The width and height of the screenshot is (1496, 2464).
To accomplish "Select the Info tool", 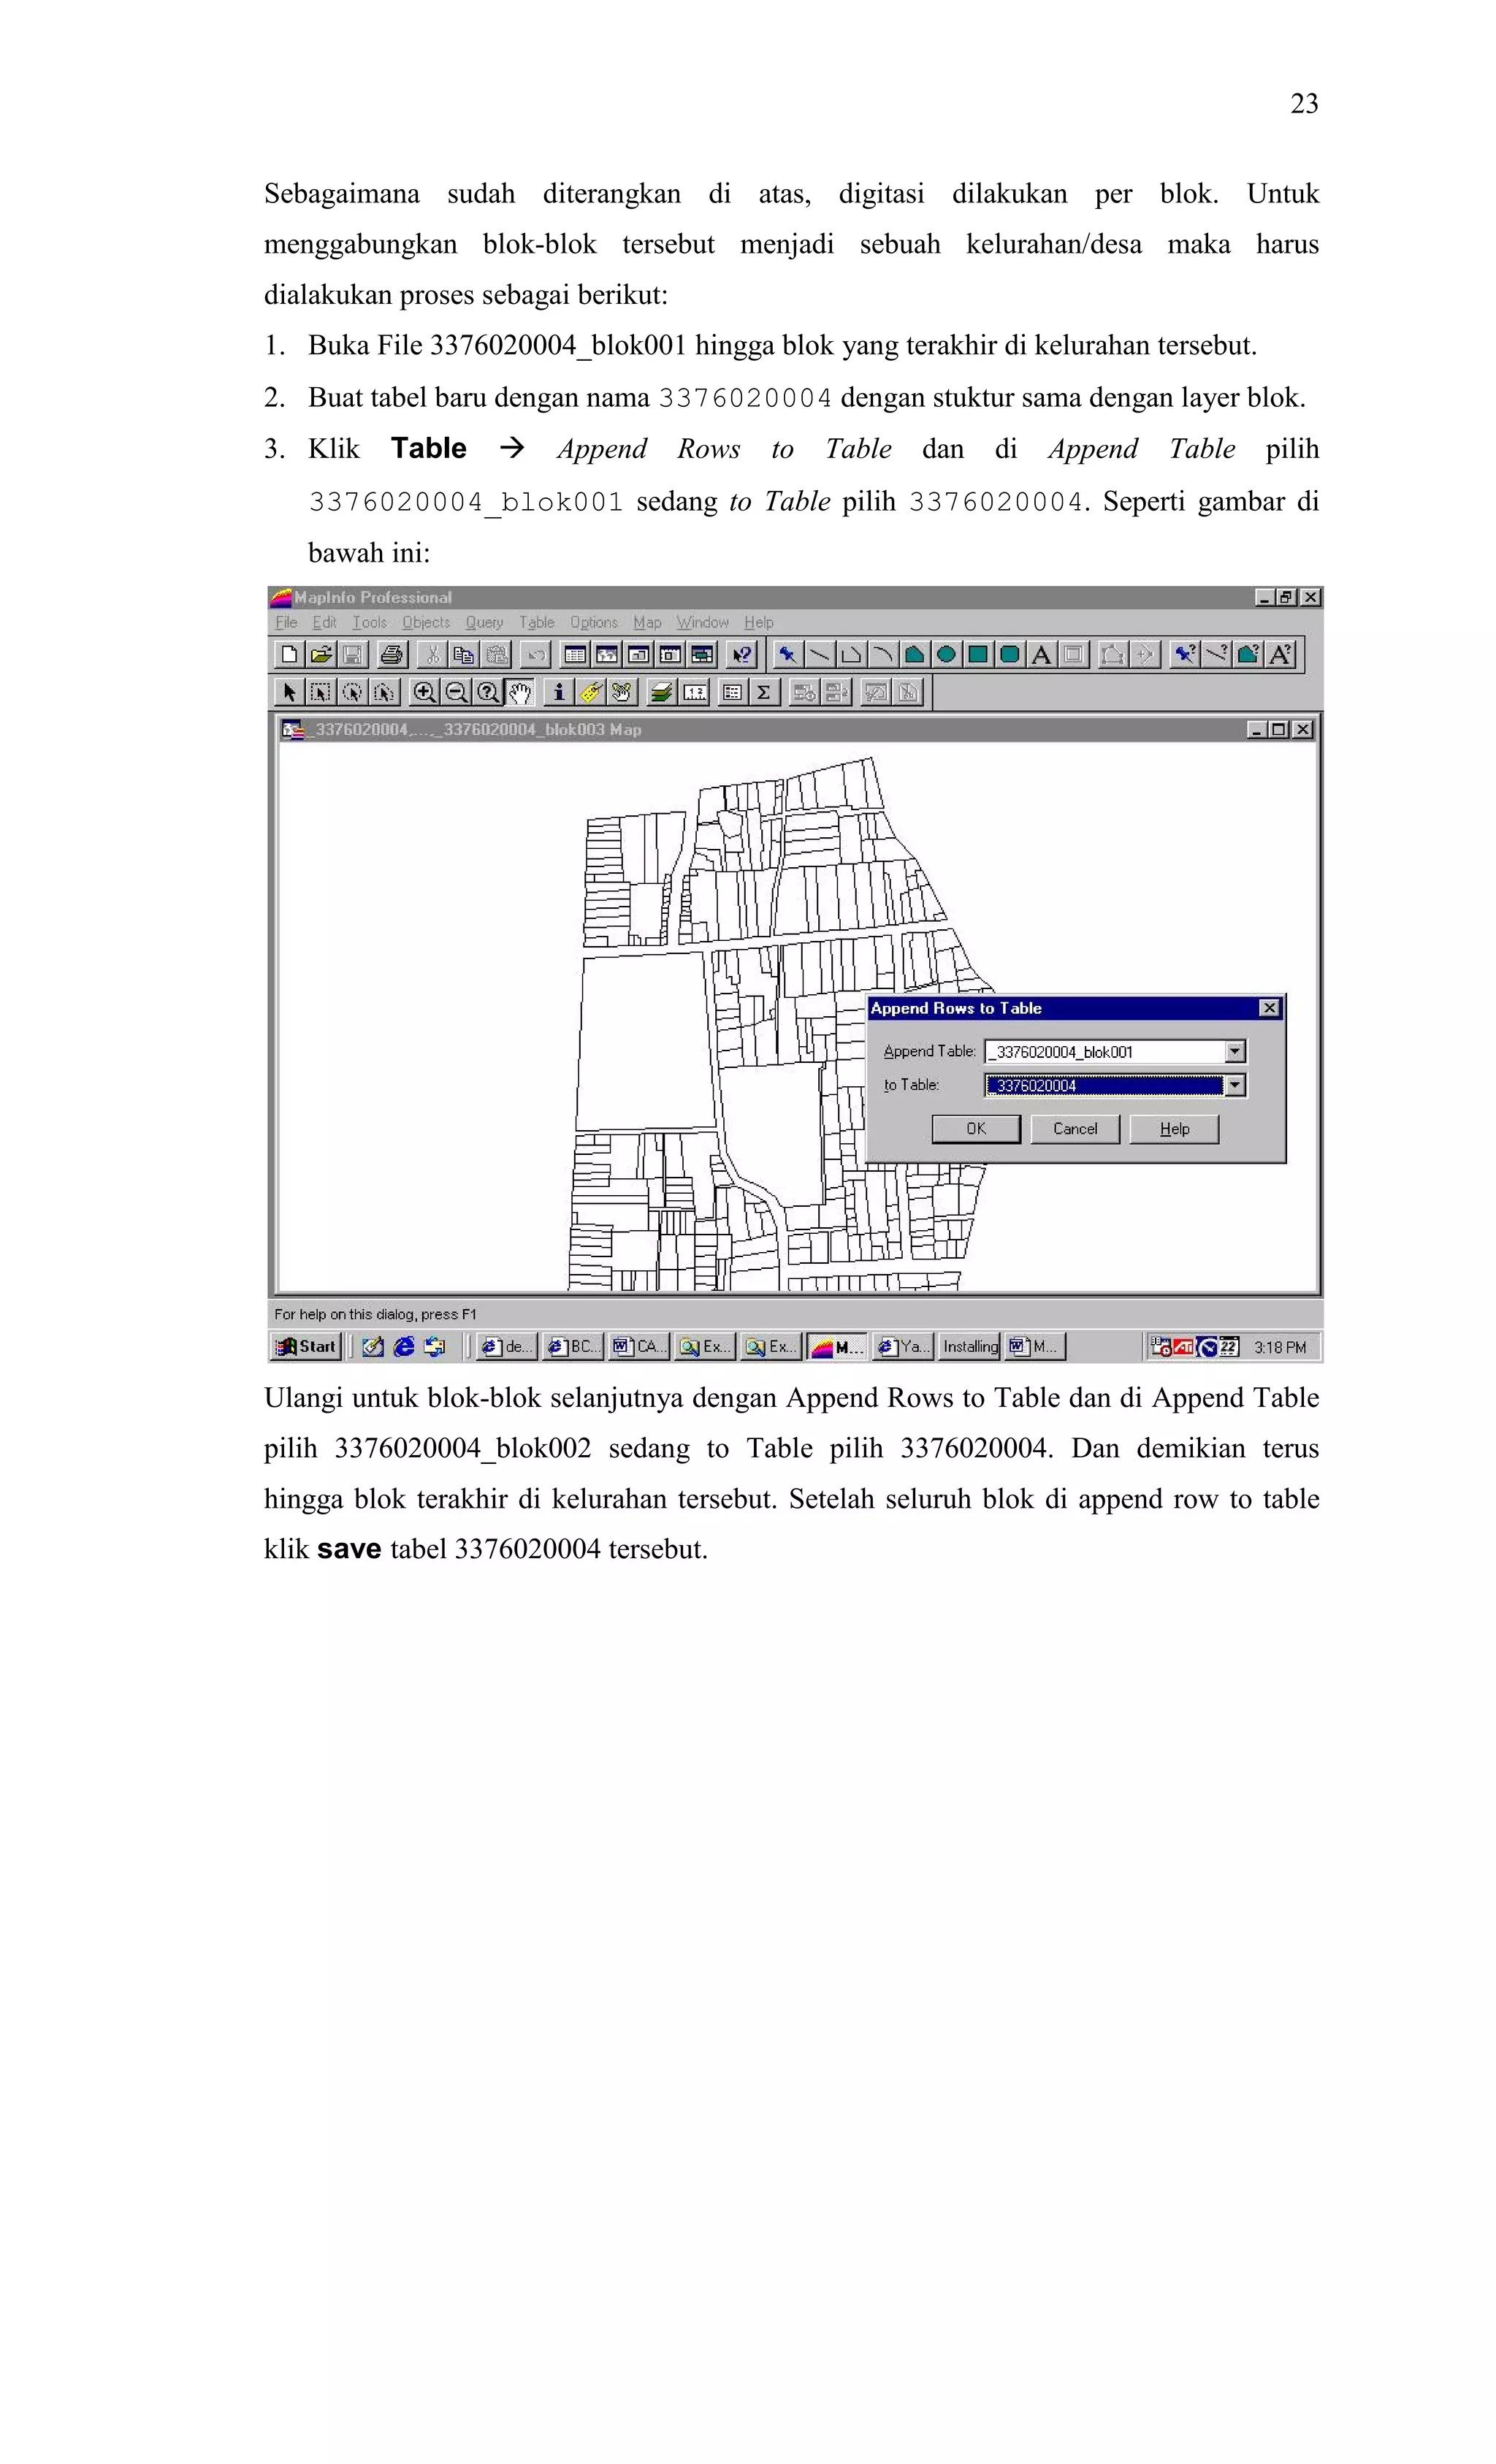I will click(x=558, y=692).
